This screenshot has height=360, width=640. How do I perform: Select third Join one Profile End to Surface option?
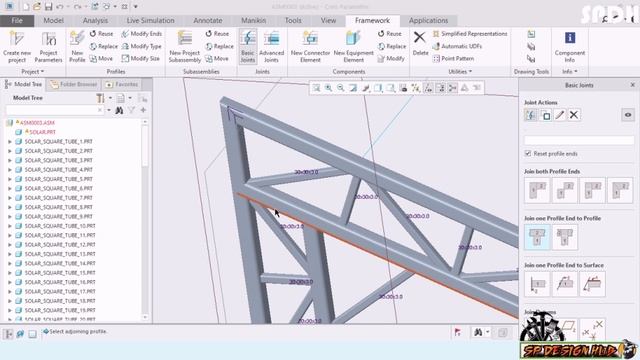(593, 284)
